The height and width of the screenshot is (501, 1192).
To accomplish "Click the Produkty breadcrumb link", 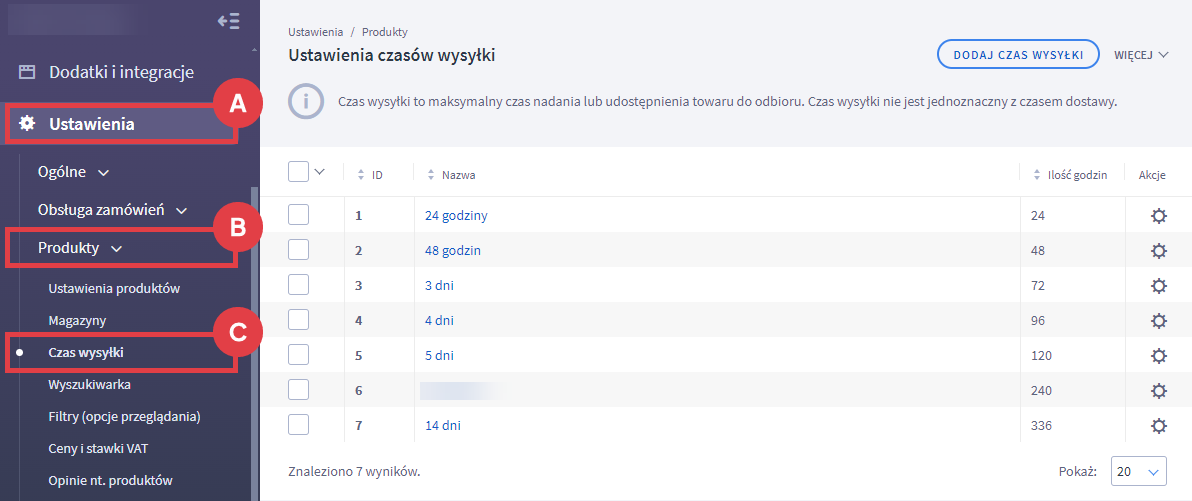I will click(385, 32).
